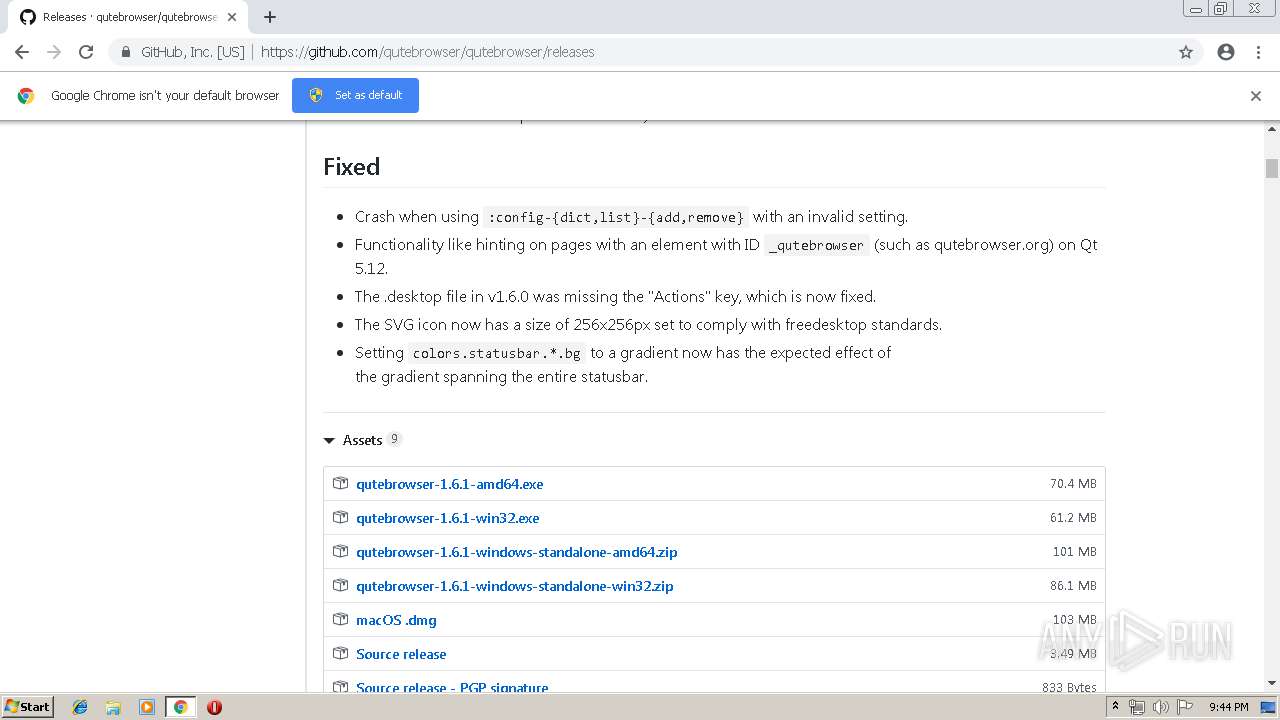
Task: Click the scrollbar down arrow
Action: (1272, 683)
